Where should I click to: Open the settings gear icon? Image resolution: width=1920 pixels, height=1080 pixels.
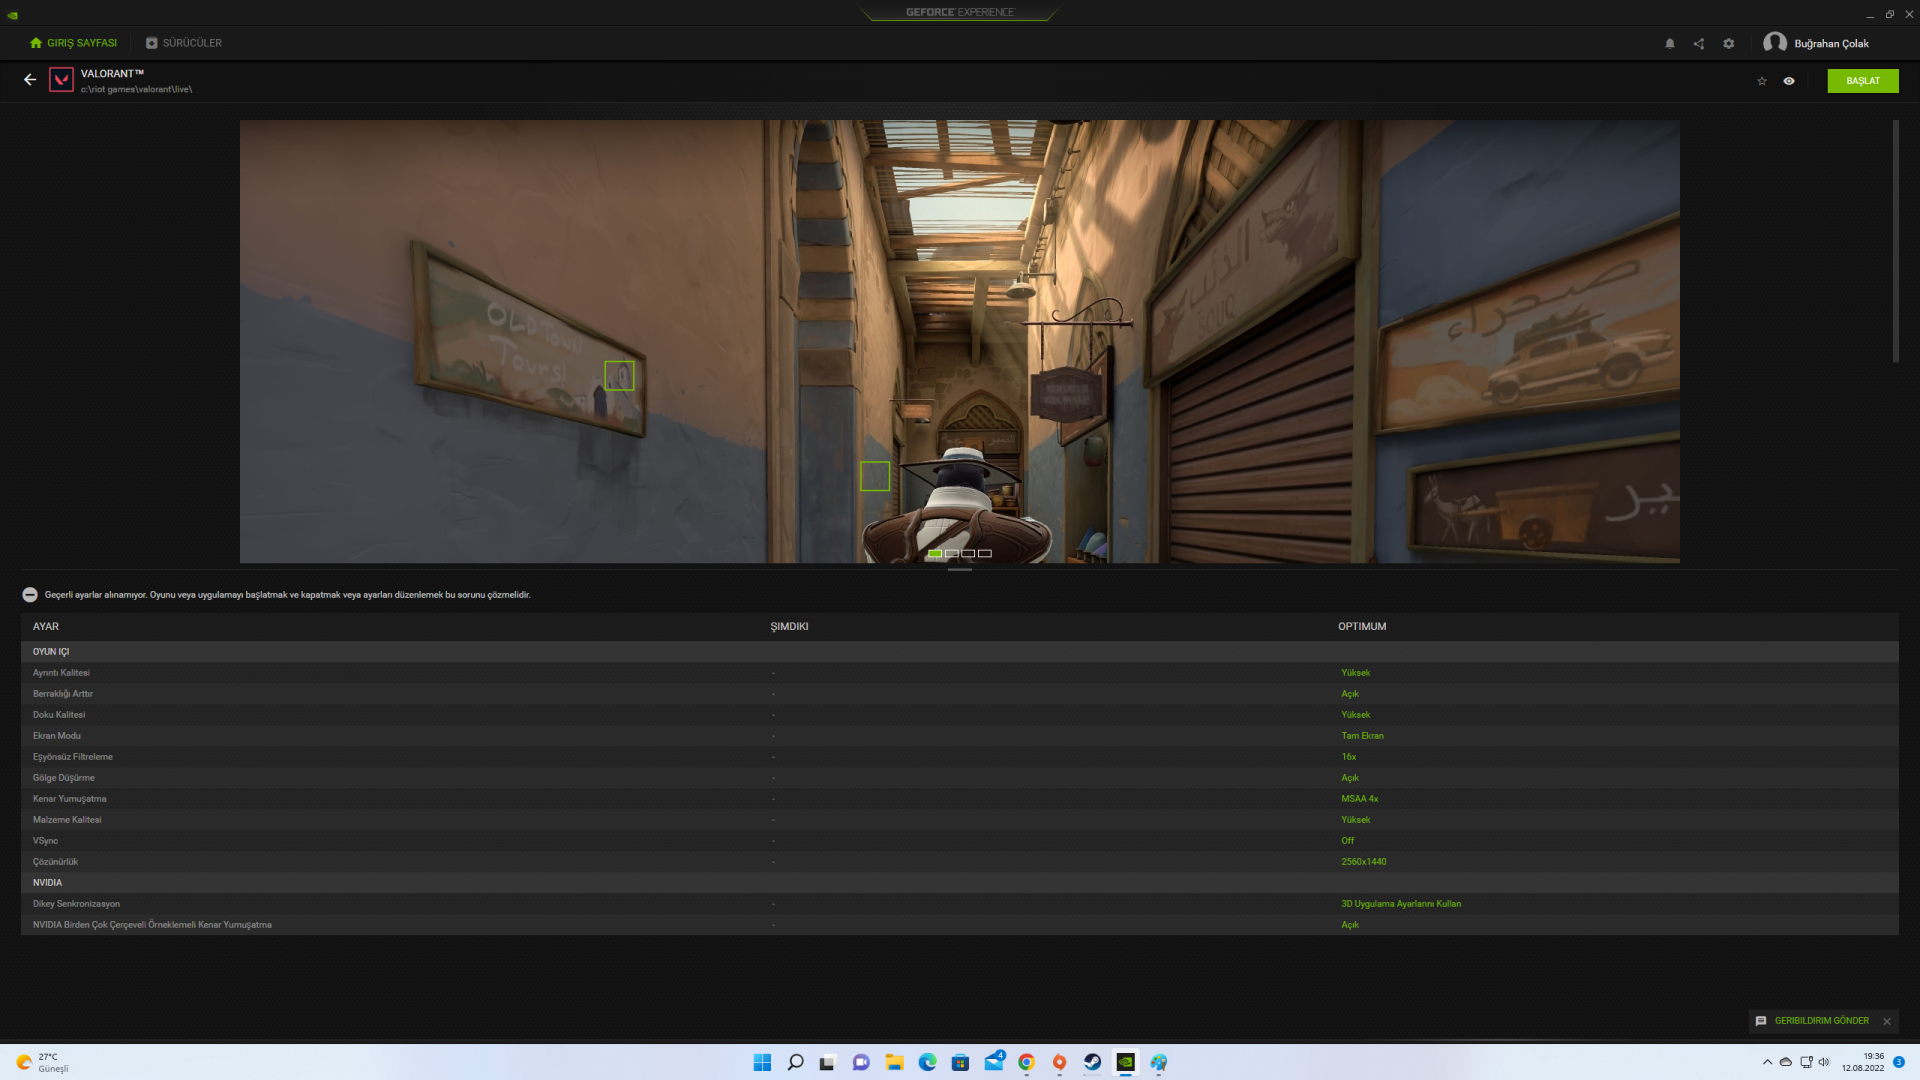pyautogui.click(x=1728, y=44)
